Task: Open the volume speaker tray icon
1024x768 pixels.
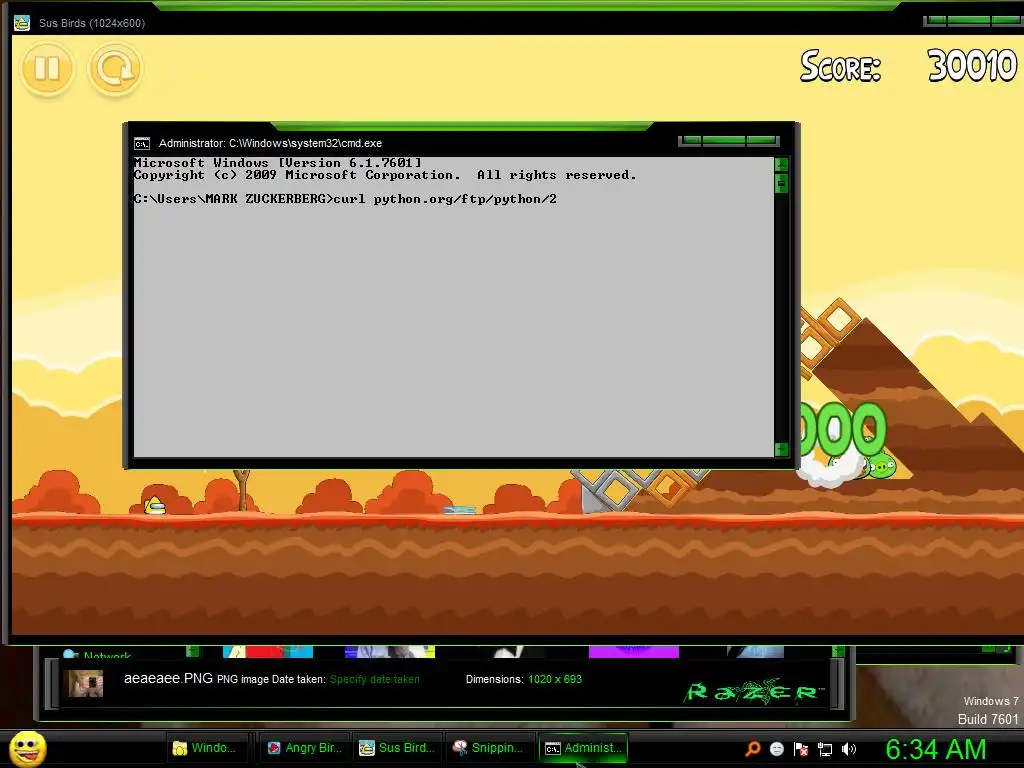Action: pos(848,749)
